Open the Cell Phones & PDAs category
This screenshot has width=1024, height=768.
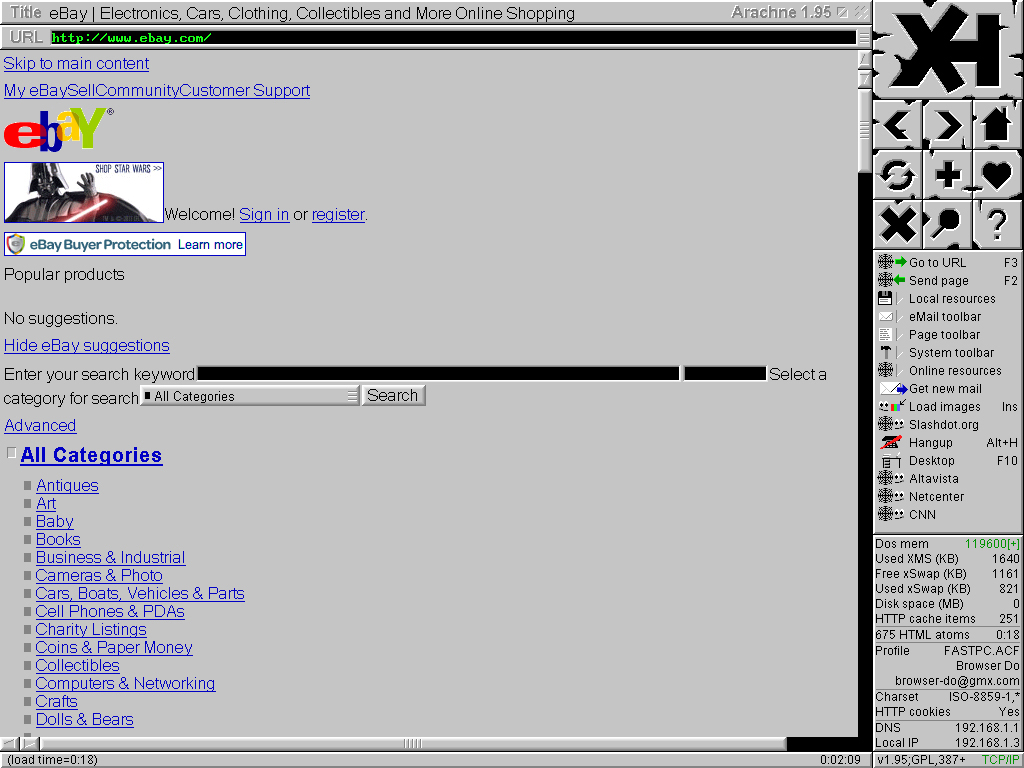point(110,612)
